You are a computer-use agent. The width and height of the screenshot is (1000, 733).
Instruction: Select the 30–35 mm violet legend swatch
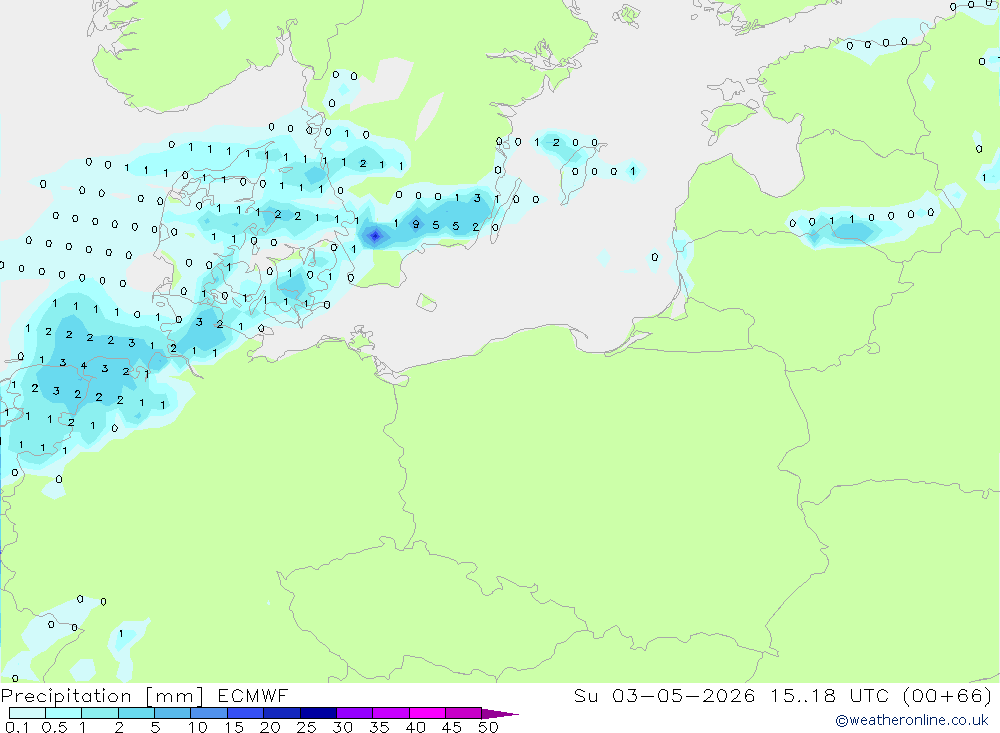coord(355,713)
